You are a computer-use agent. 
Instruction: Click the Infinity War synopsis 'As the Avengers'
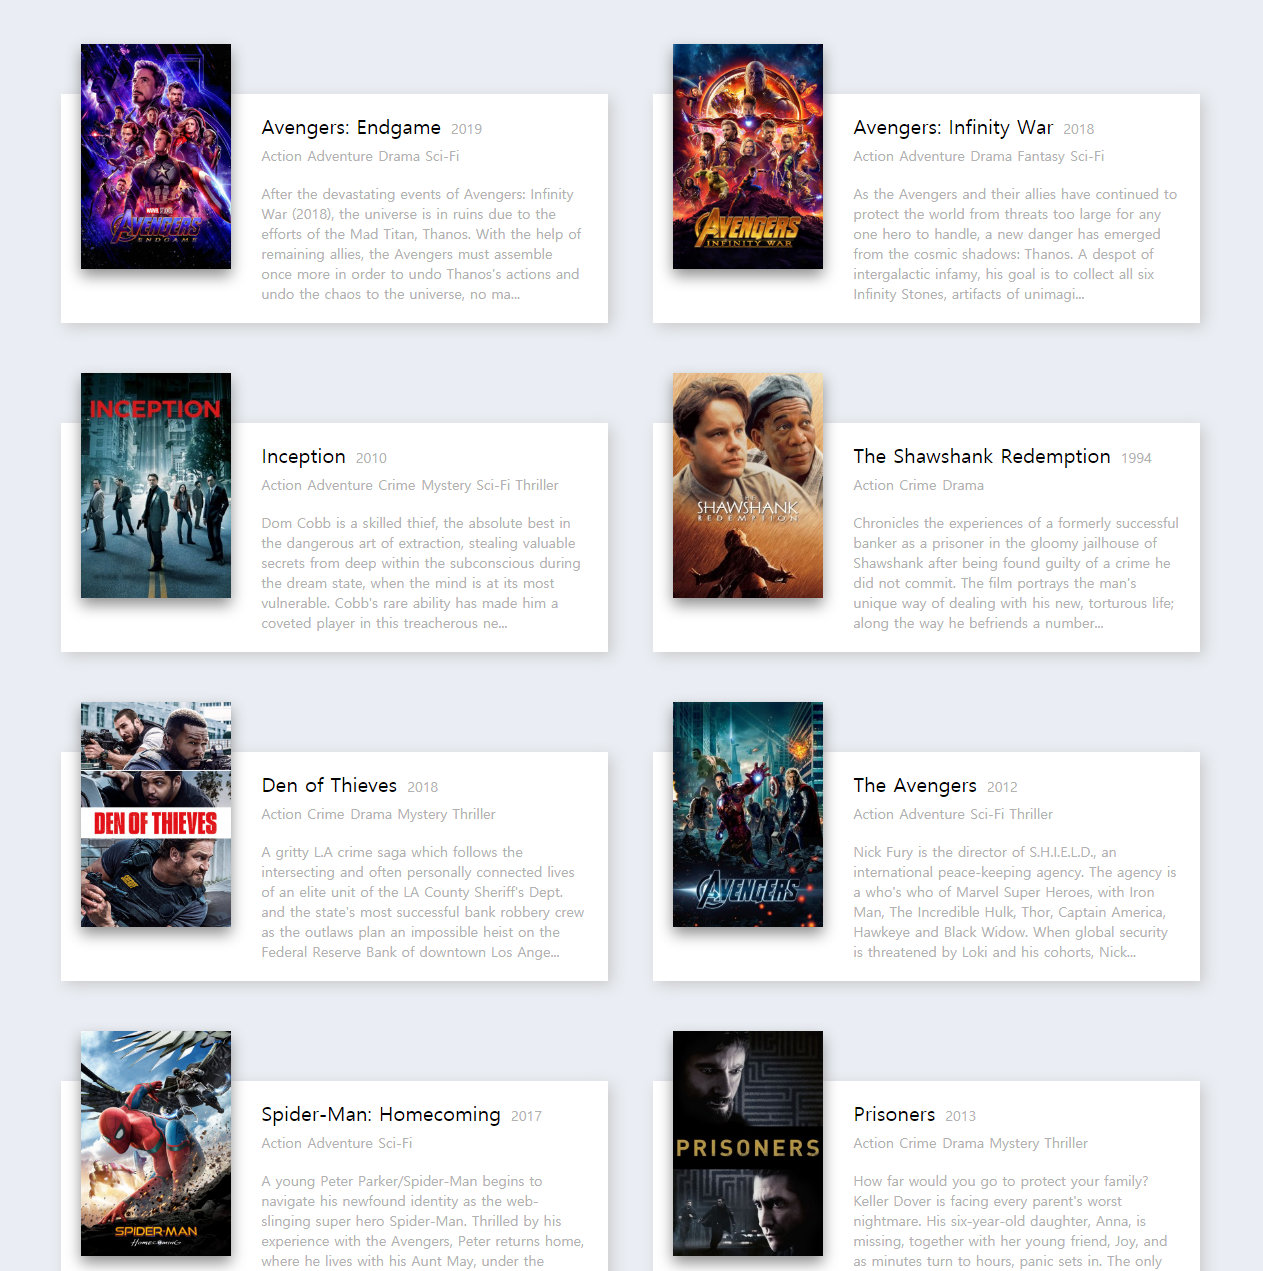click(1015, 244)
